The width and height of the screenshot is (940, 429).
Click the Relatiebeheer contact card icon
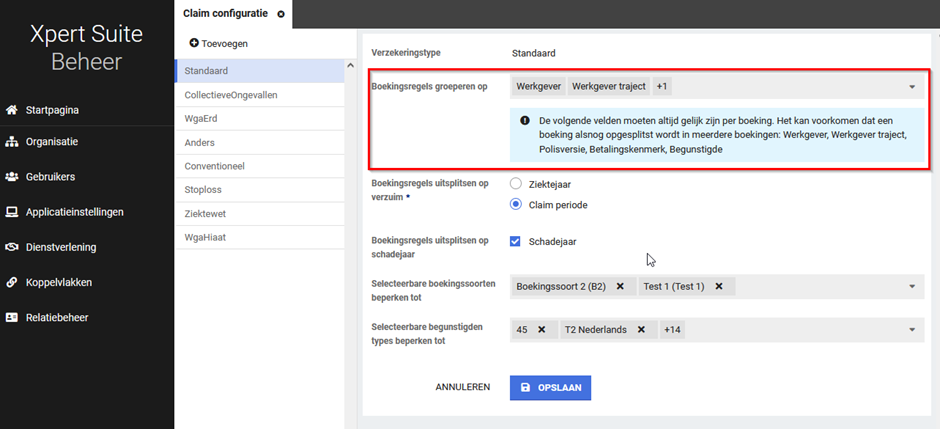12,318
